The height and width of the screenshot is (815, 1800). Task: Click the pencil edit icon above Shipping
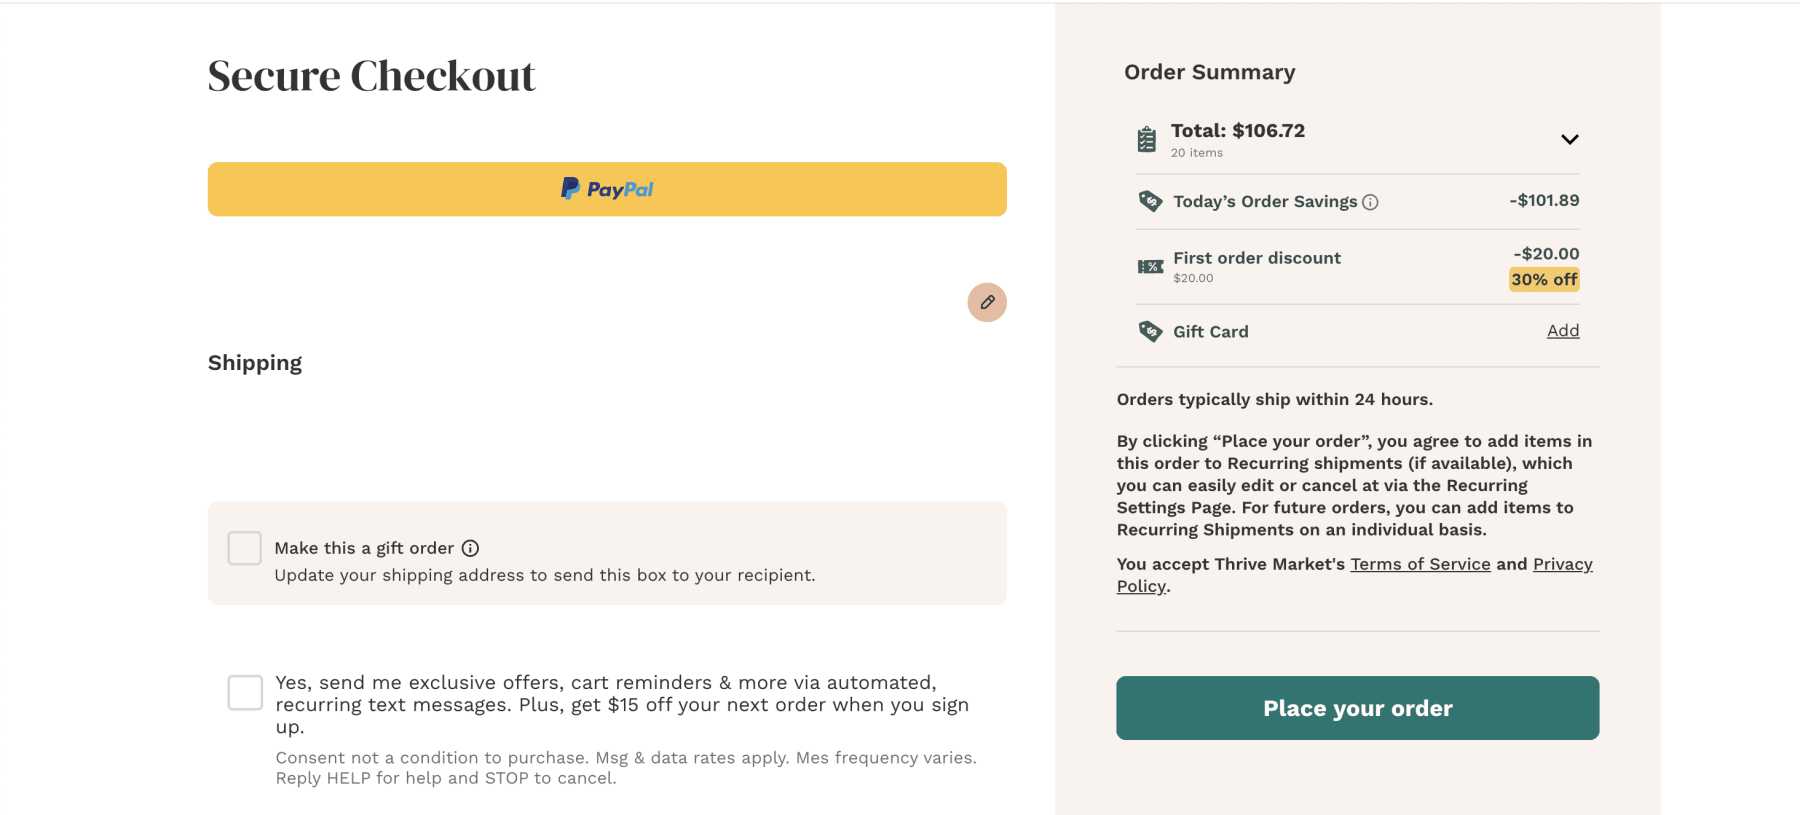987,302
